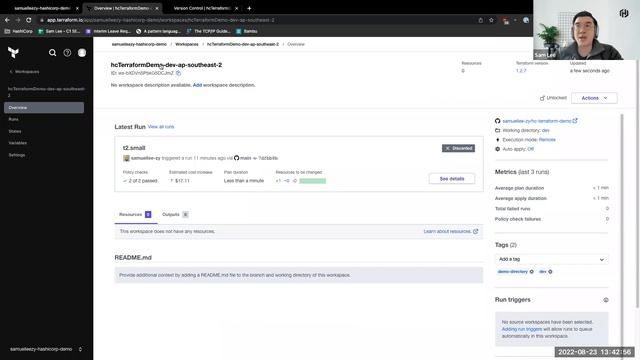
Task: Open the Actions dropdown
Action: pos(594,98)
